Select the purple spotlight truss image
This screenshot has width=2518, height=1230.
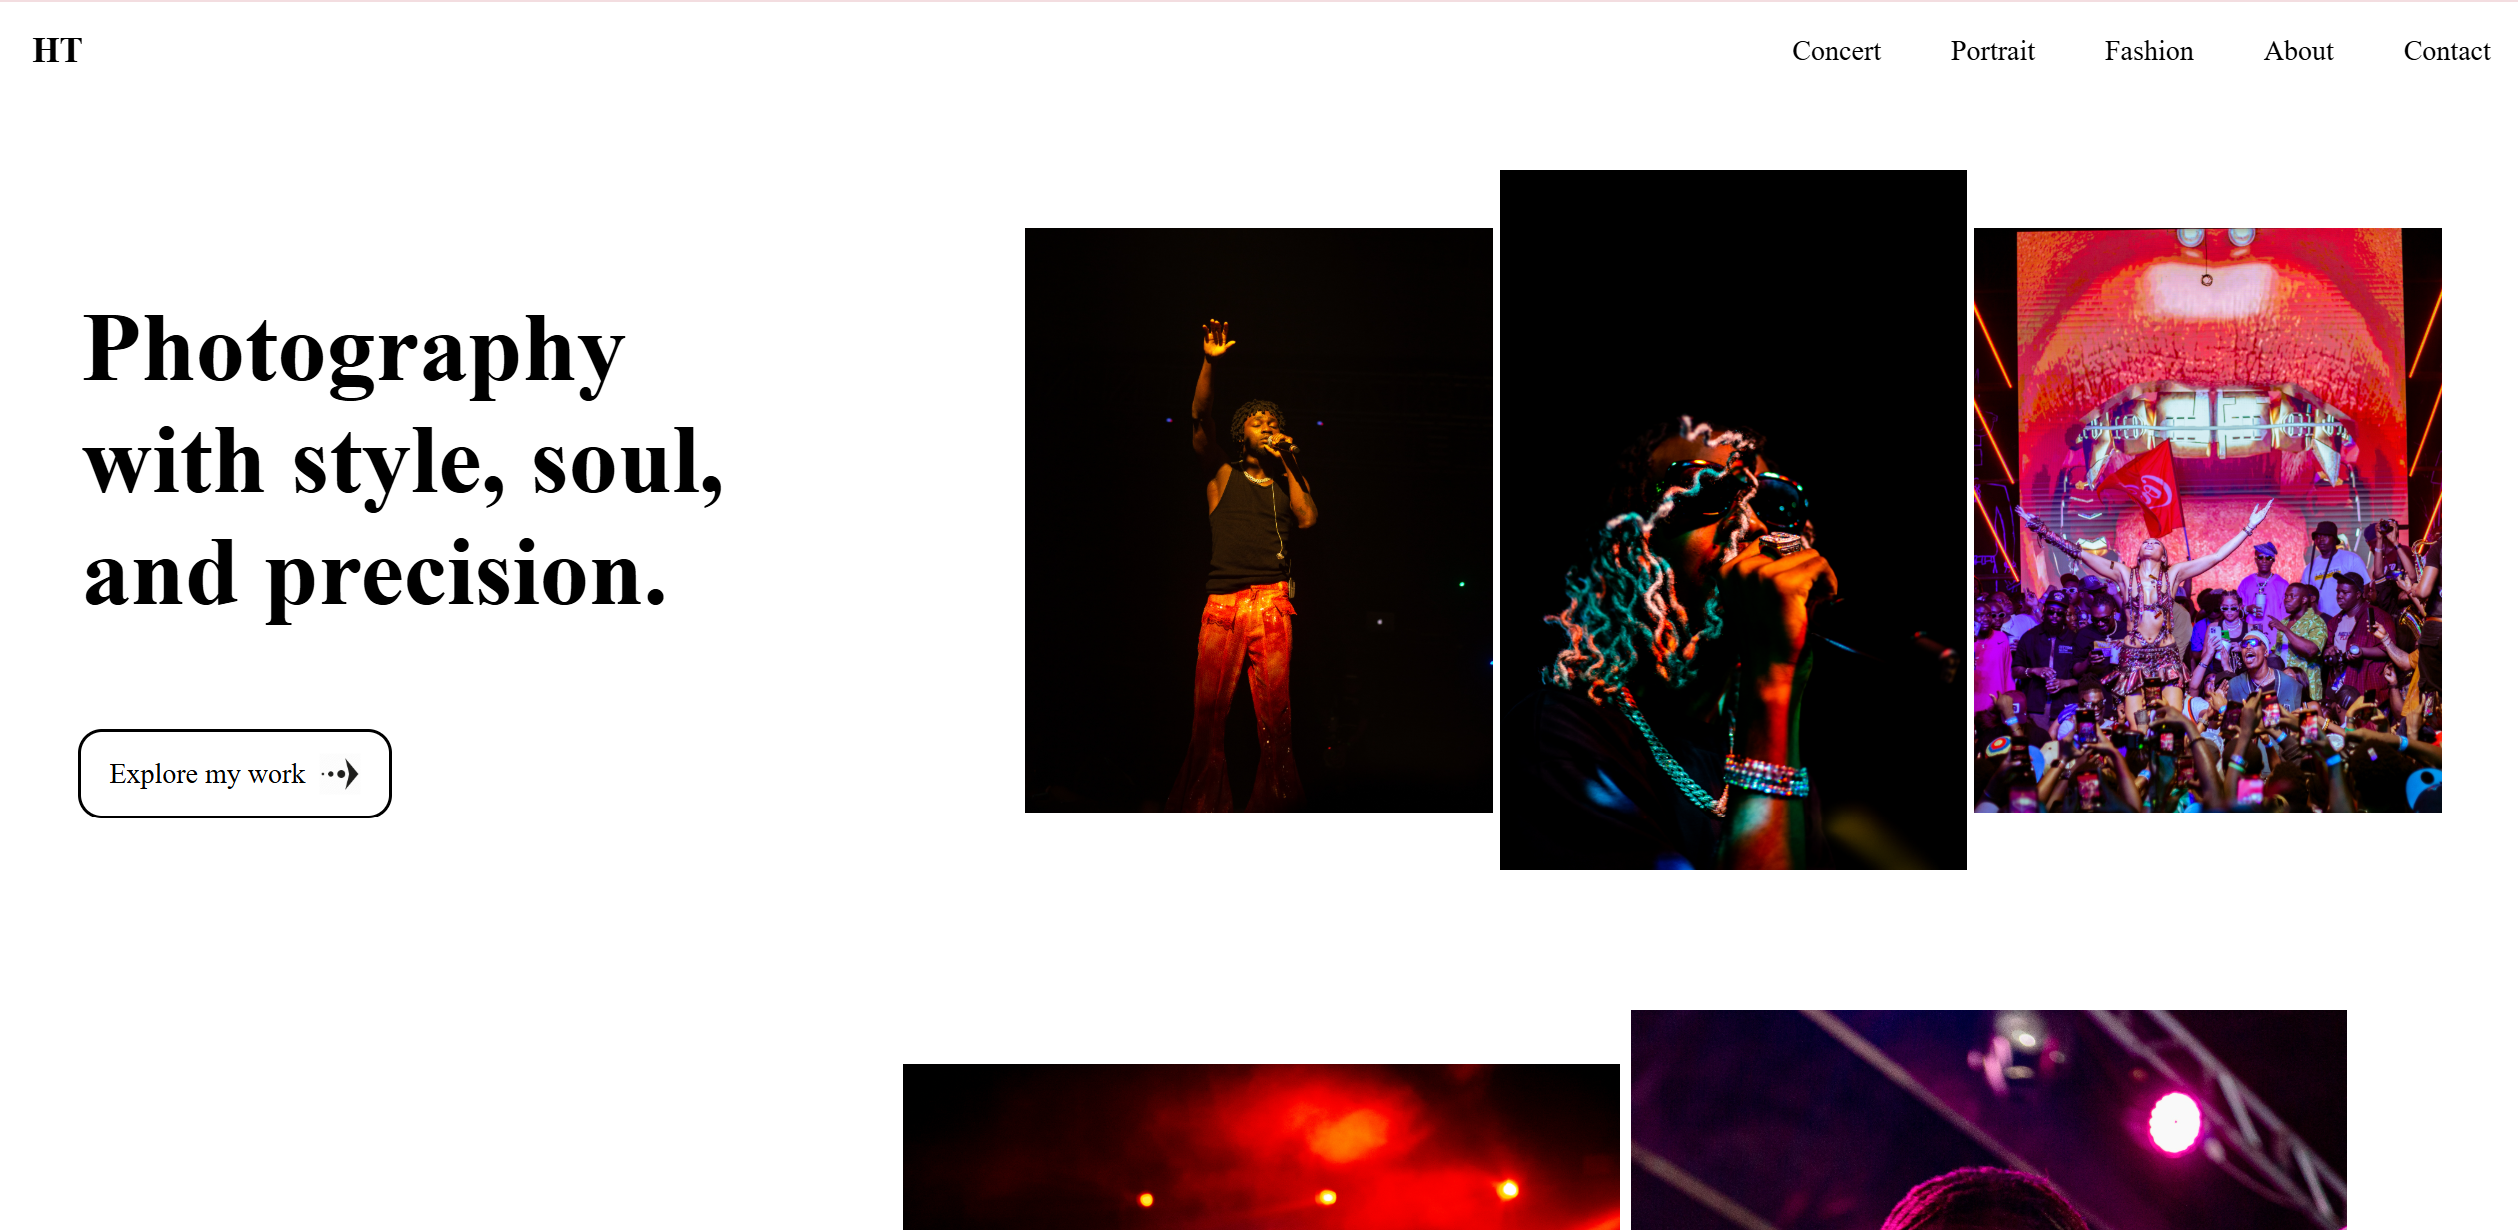(x=1988, y=1120)
